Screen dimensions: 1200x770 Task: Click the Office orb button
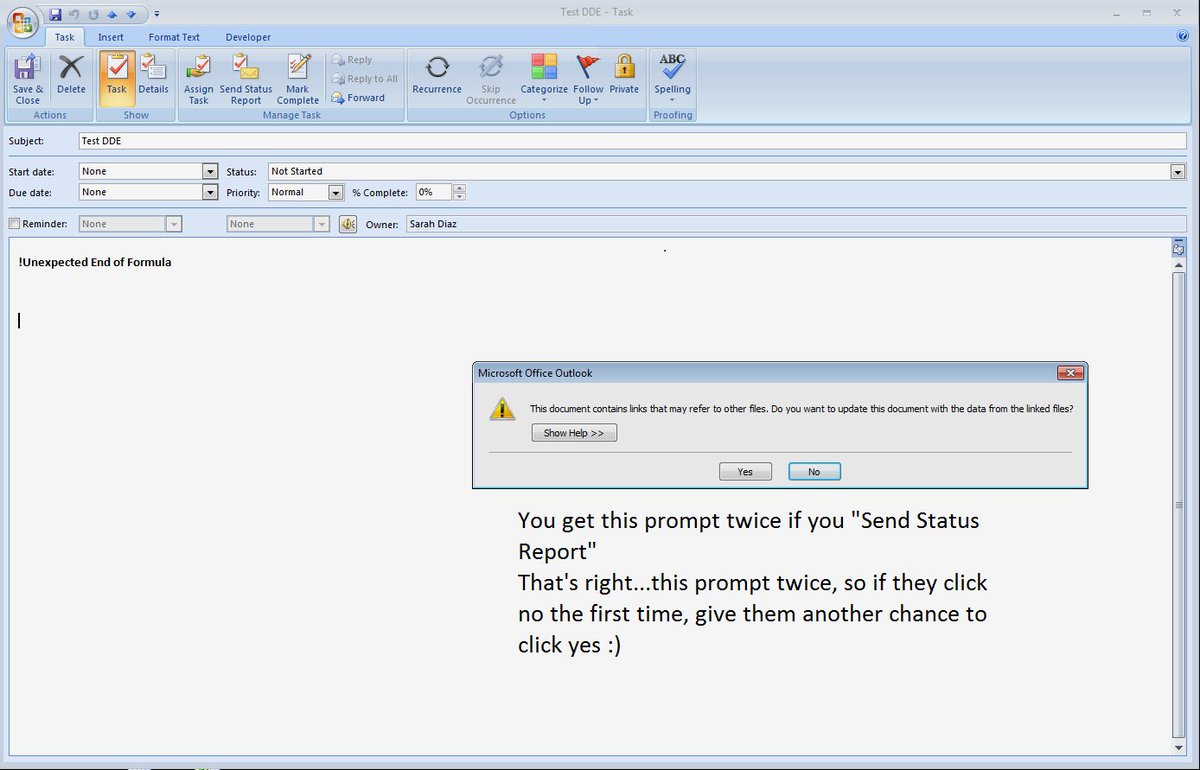(x=21, y=22)
